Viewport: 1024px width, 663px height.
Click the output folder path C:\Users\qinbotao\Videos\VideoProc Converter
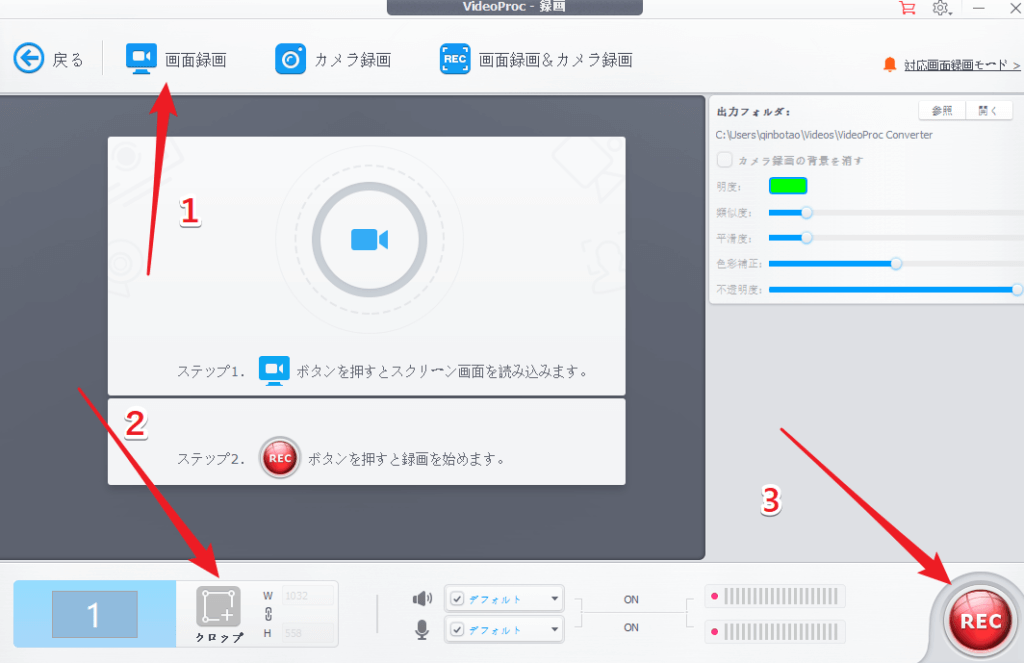click(x=824, y=135)
